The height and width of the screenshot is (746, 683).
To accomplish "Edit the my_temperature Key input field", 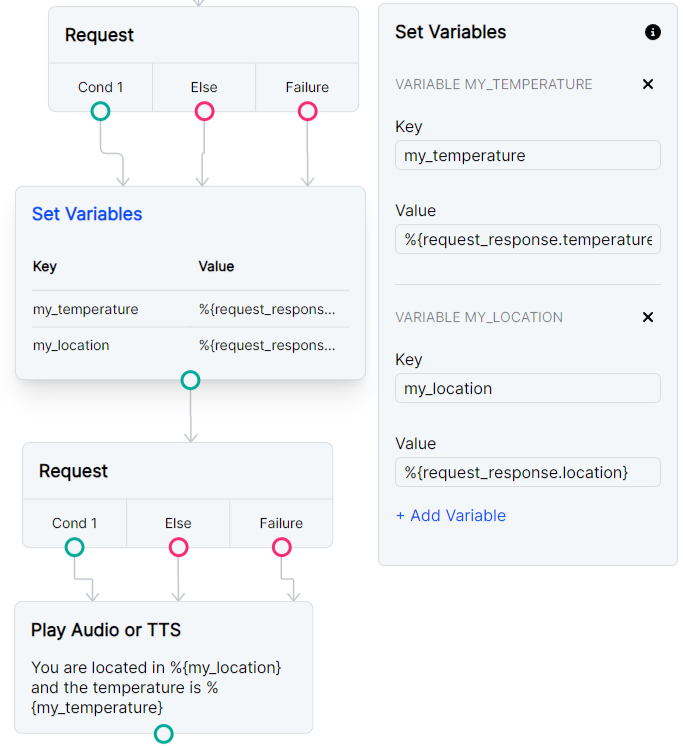I will (527, 156).
